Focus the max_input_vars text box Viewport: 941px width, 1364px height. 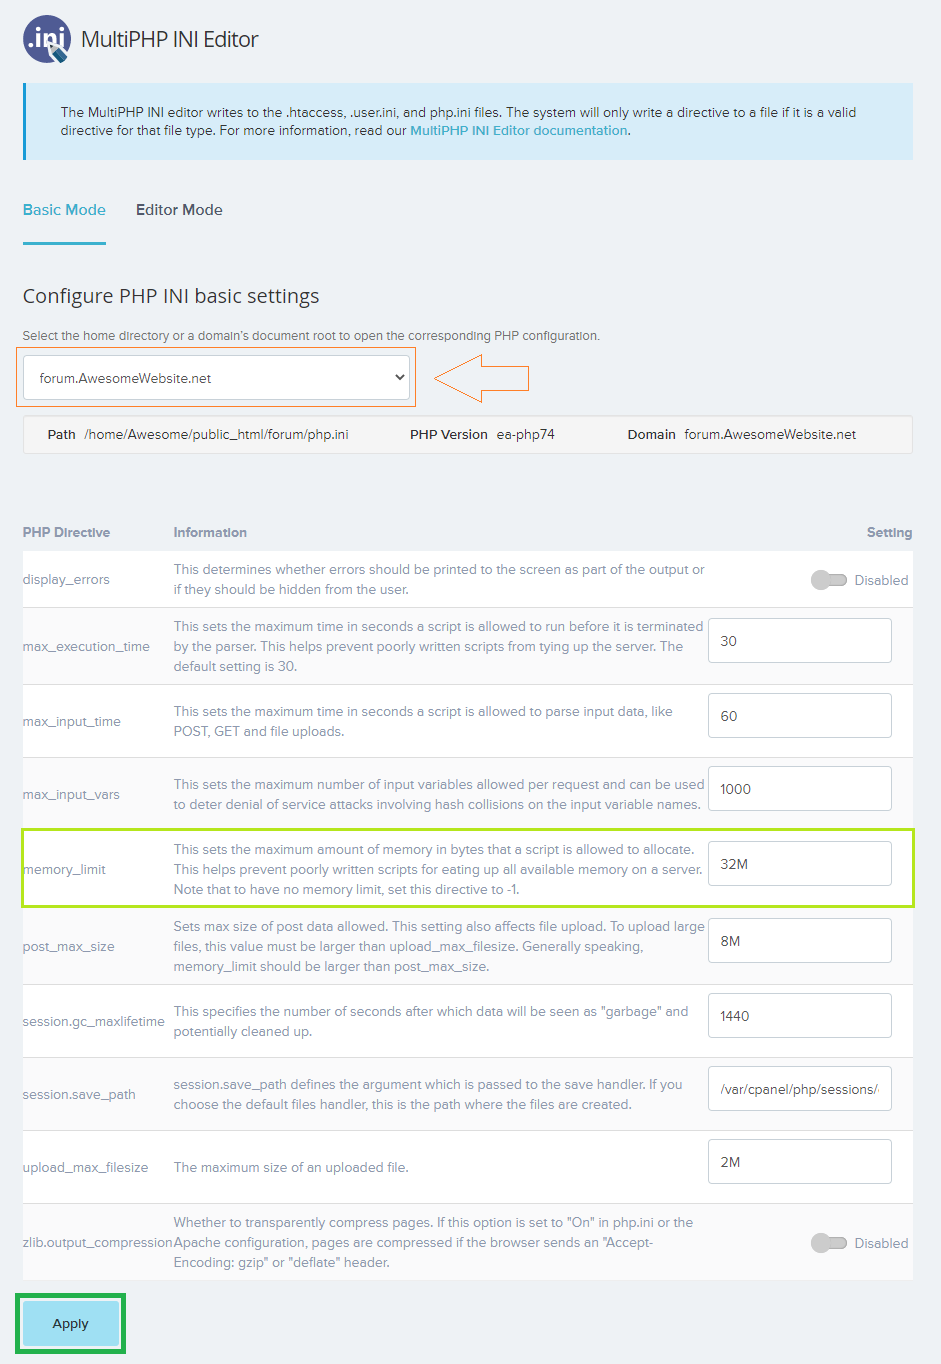(799, 789)
